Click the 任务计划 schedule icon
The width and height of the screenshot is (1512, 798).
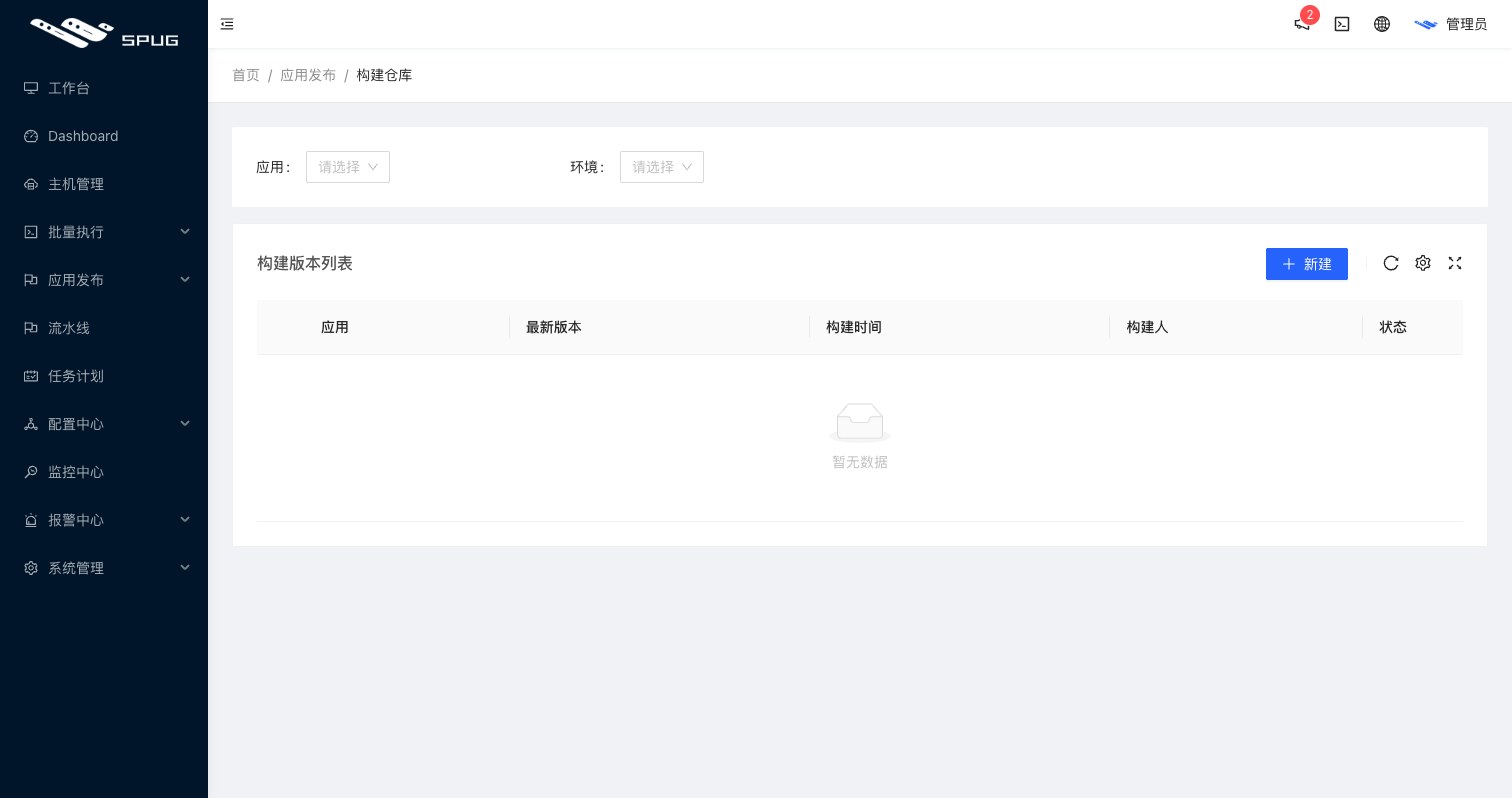pos(31,376)
